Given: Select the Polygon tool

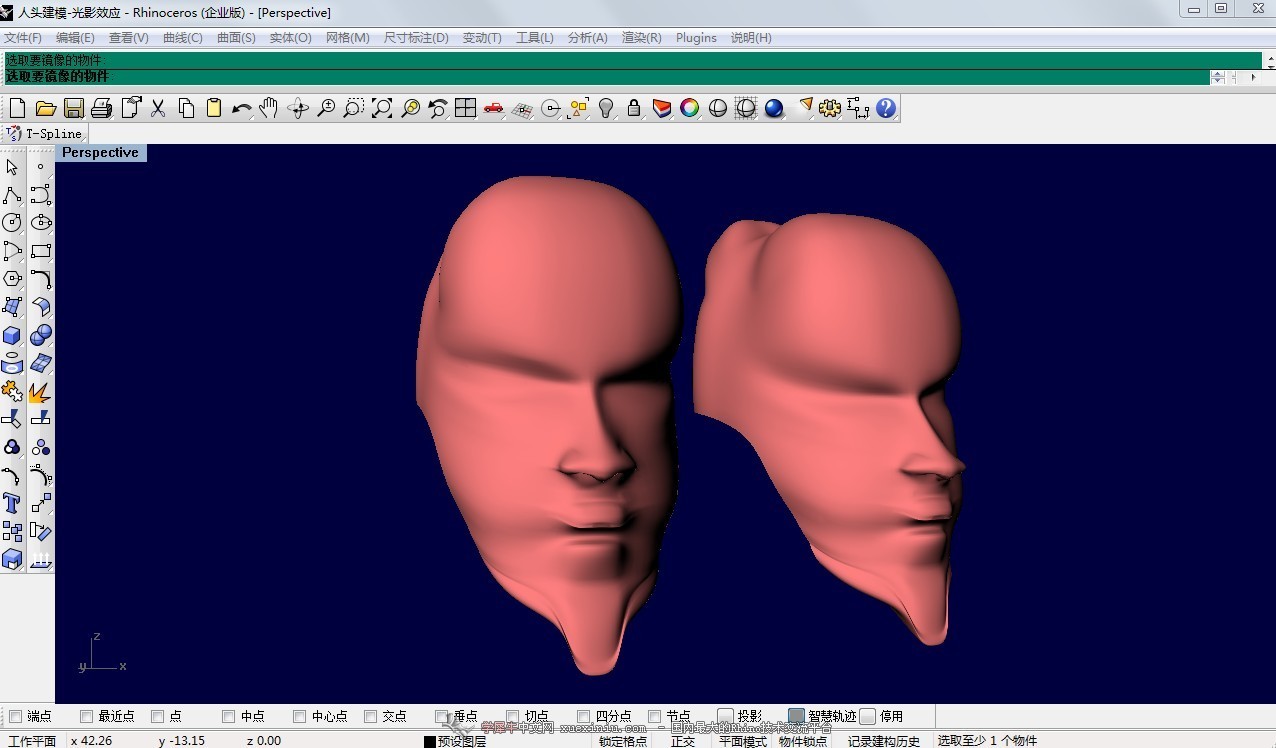Looking at the screenshot, I should [12, 279].
